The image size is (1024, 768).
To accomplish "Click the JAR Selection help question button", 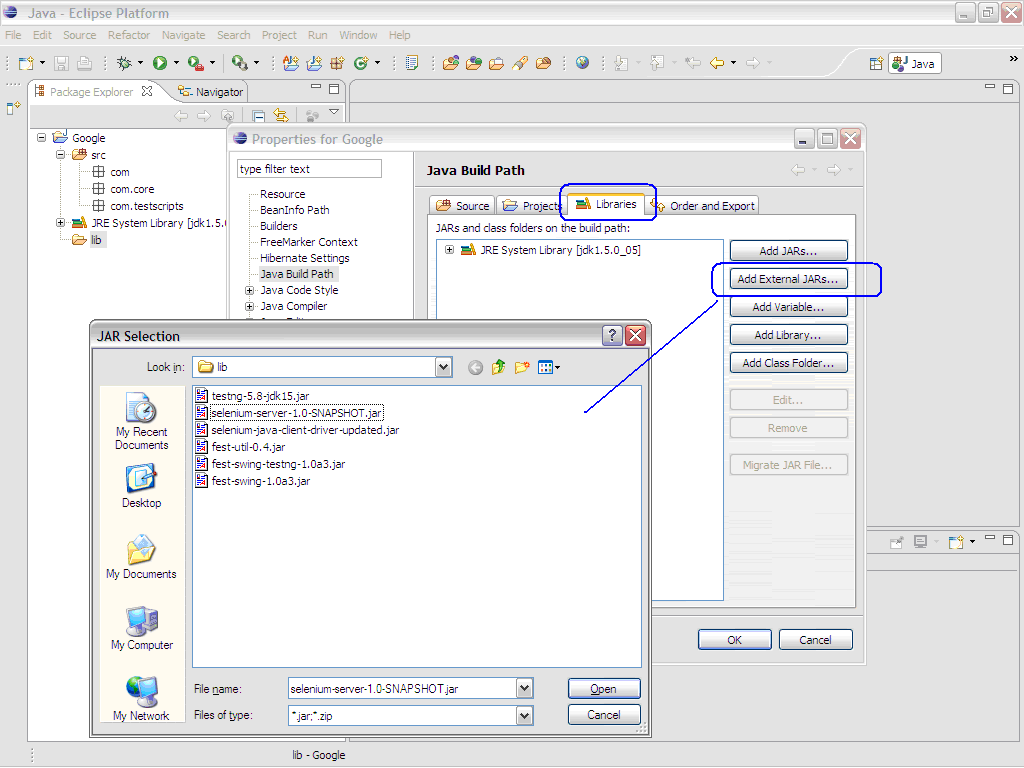I will [x=612, y=336].
